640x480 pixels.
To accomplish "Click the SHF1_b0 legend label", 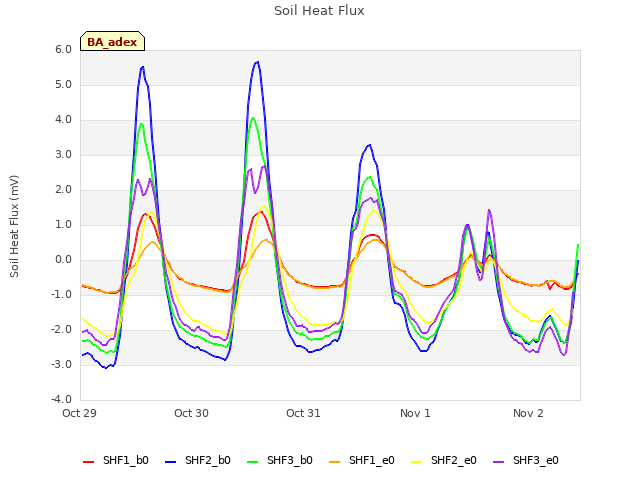I will 126,460.
